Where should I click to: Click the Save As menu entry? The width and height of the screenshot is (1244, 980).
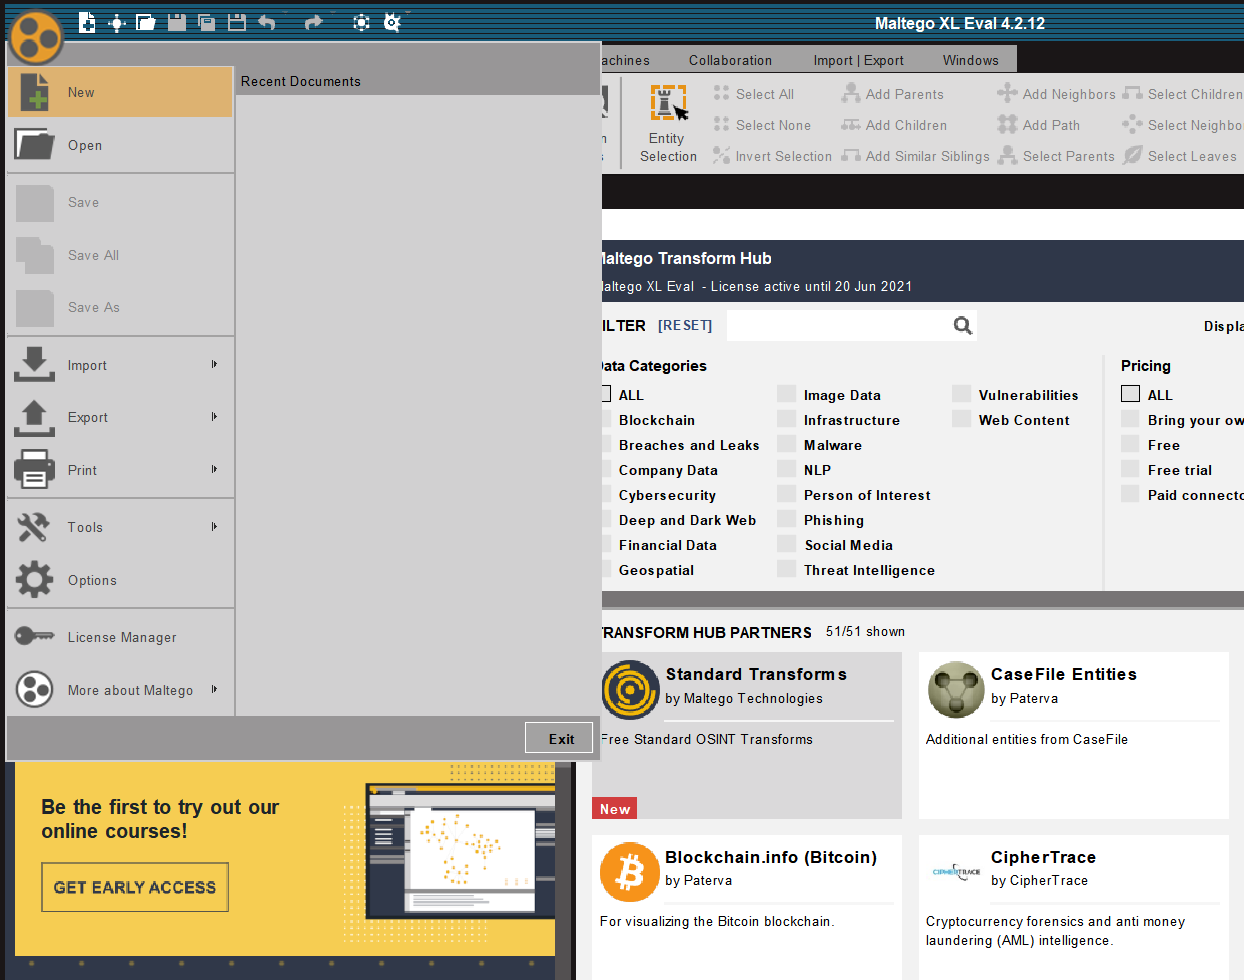[120, 307]
